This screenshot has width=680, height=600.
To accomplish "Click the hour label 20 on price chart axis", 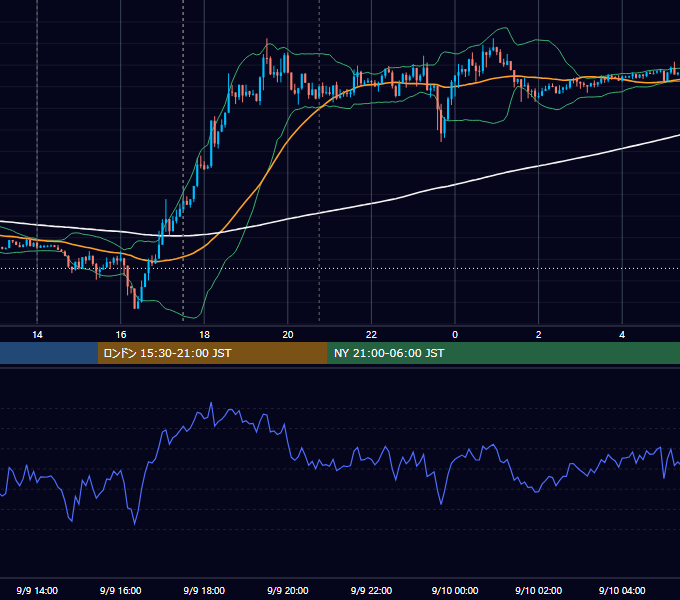I will point(288,335).
